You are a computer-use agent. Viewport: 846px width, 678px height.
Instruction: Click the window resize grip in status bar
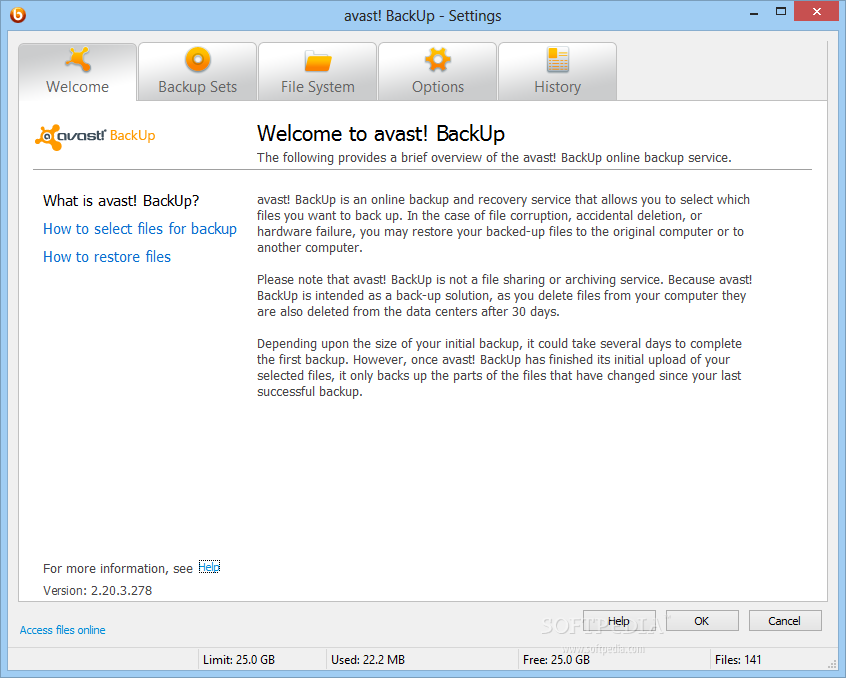(x=831, y=664)
